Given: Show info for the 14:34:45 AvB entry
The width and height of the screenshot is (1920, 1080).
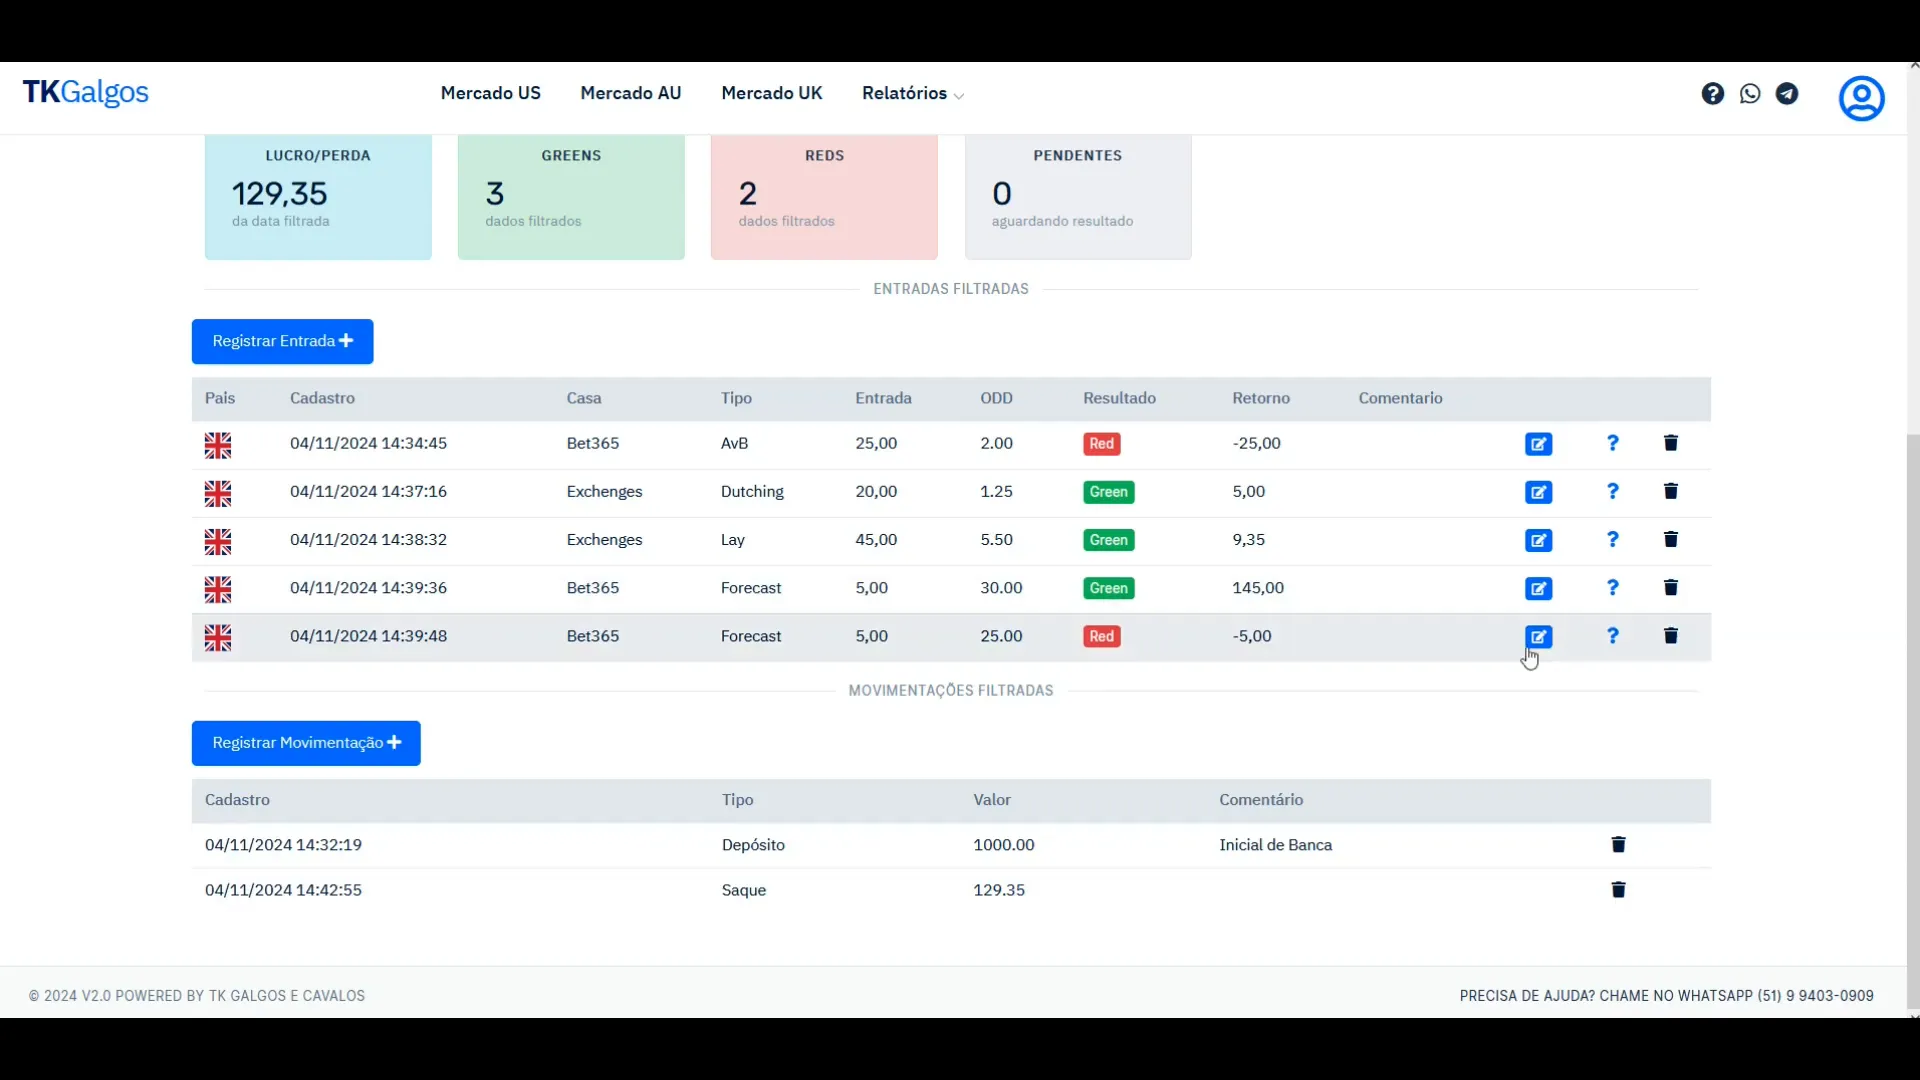Looking at the screenshot, I should coord(1612,443).
